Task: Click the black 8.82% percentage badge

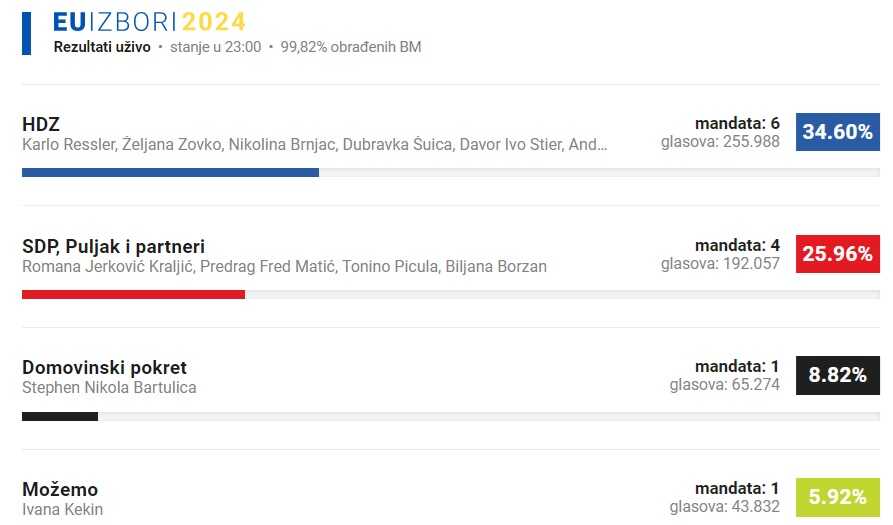Action: tap(837, 376)
